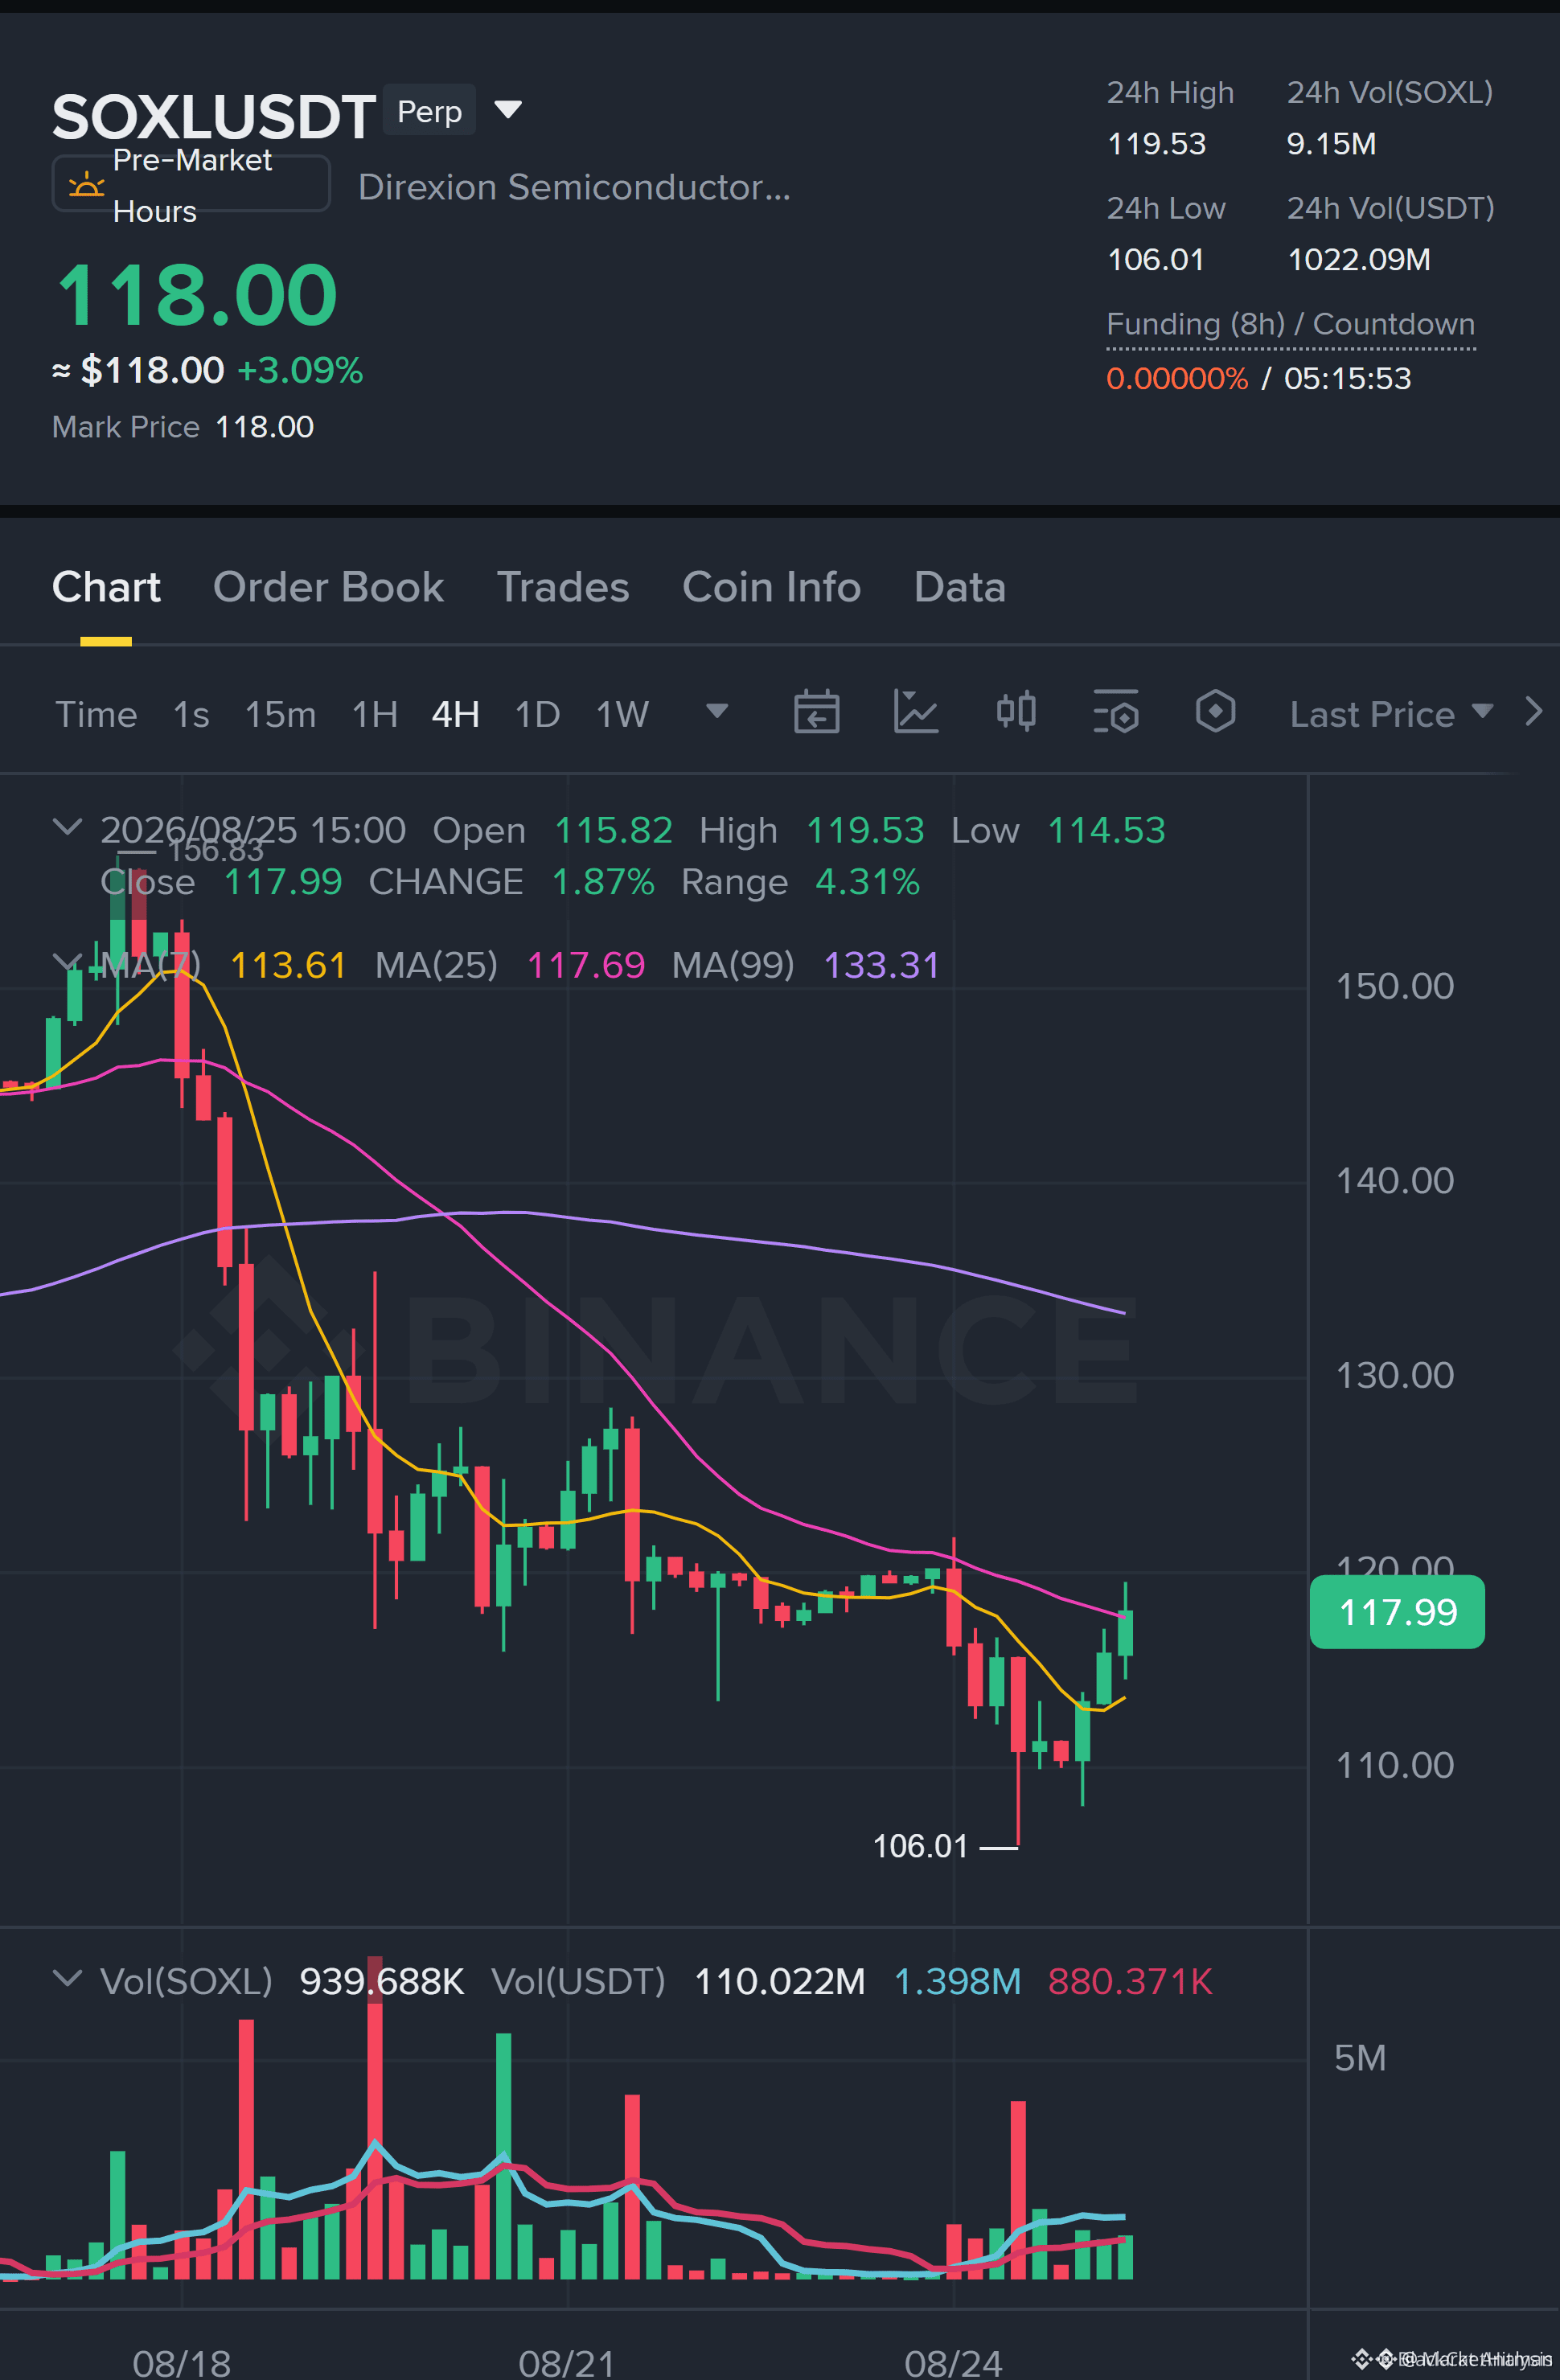
Task: Open the candlestick chart style icon
Action: pos(1016,712)
